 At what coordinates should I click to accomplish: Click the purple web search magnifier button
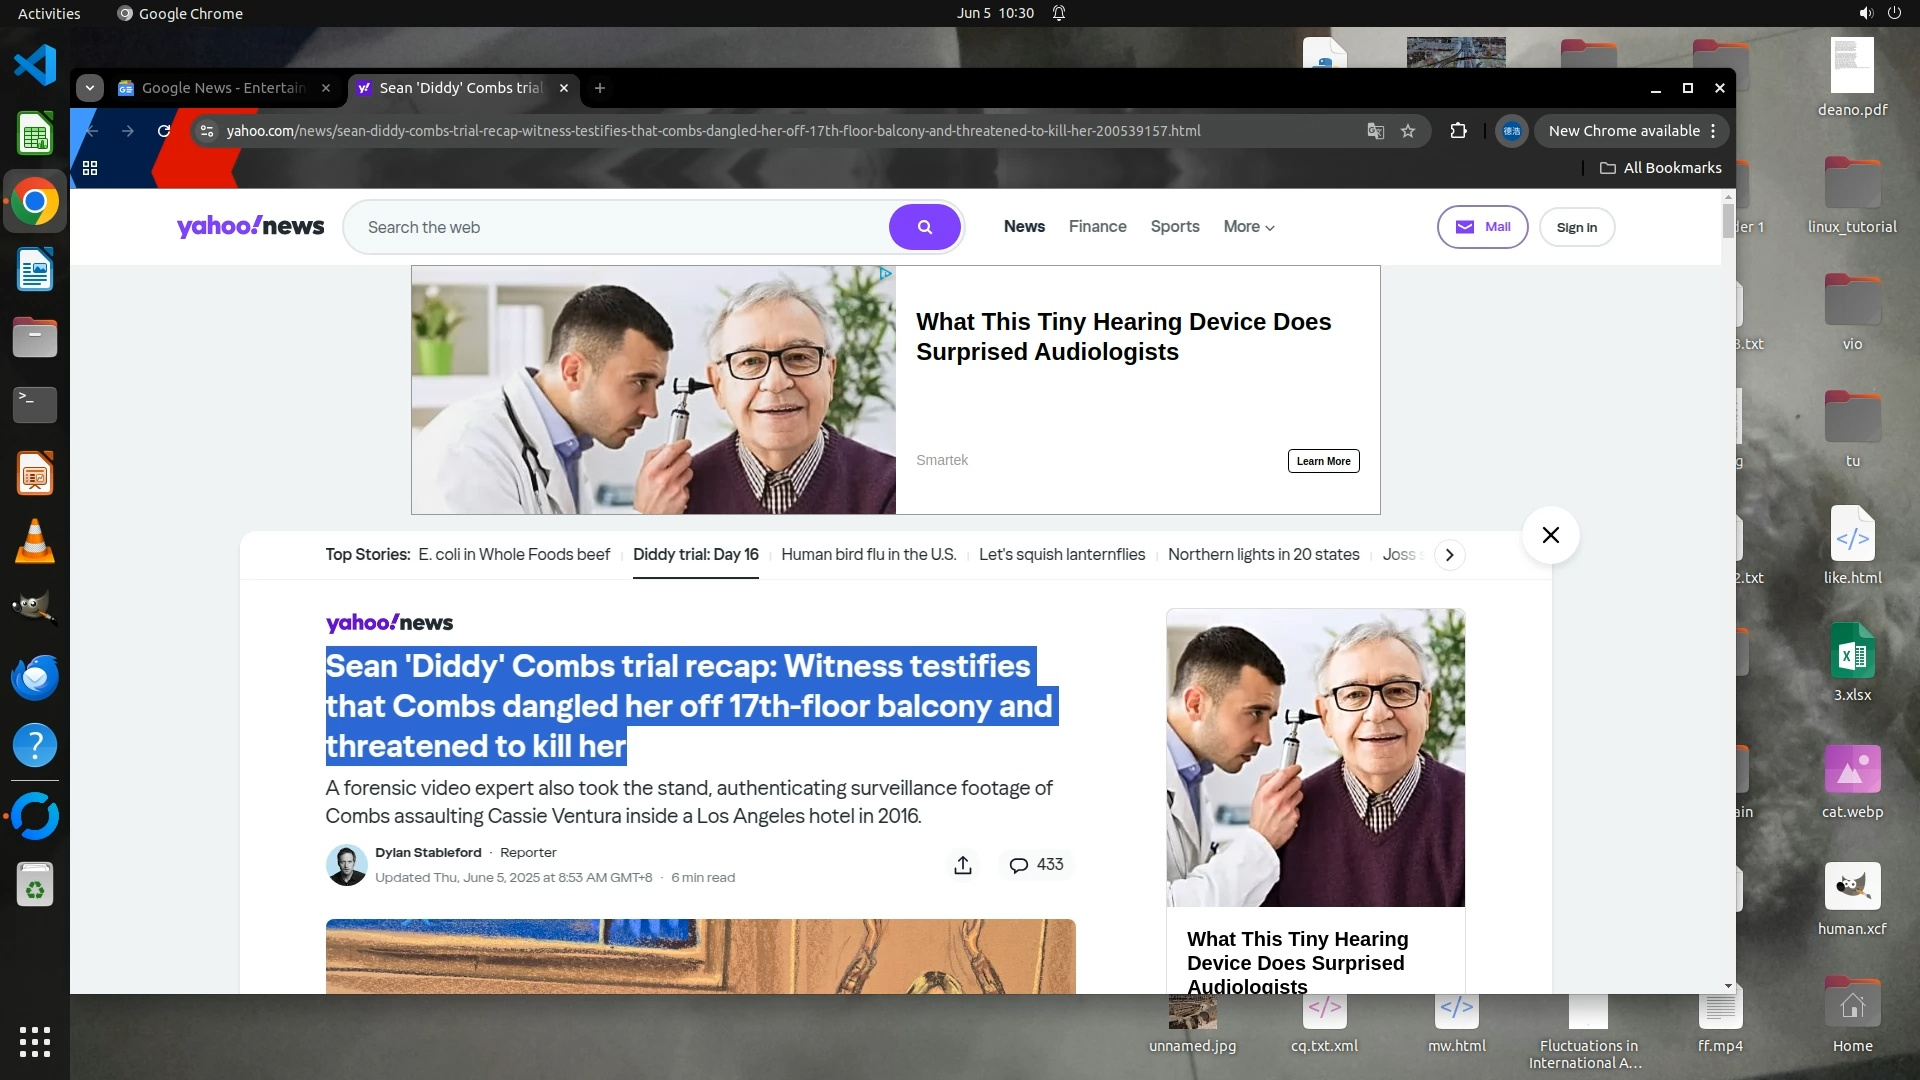(924, 227)
